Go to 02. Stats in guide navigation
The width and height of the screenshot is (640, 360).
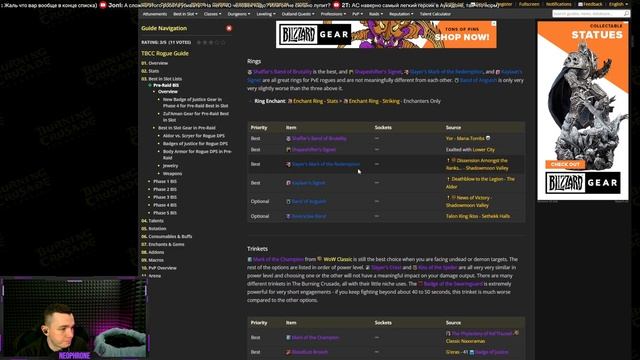(x=150, y=71)
